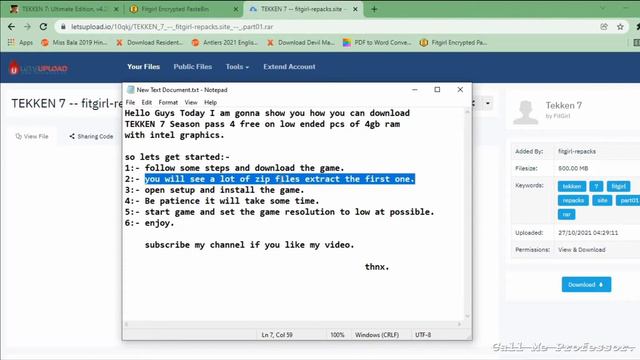
Task: Reload the page with refresh icon
Action: (x=43, y=27)
